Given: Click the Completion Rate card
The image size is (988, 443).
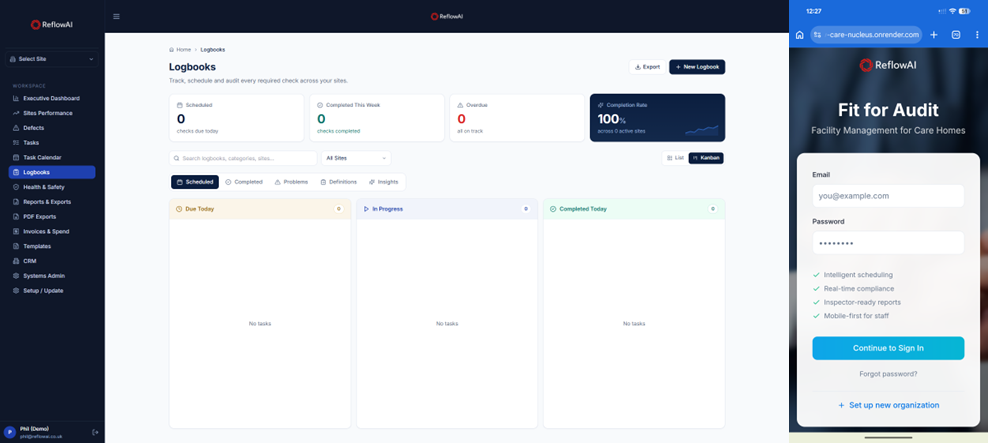Looking at the screenshot, I should click(x=657, y=118).
